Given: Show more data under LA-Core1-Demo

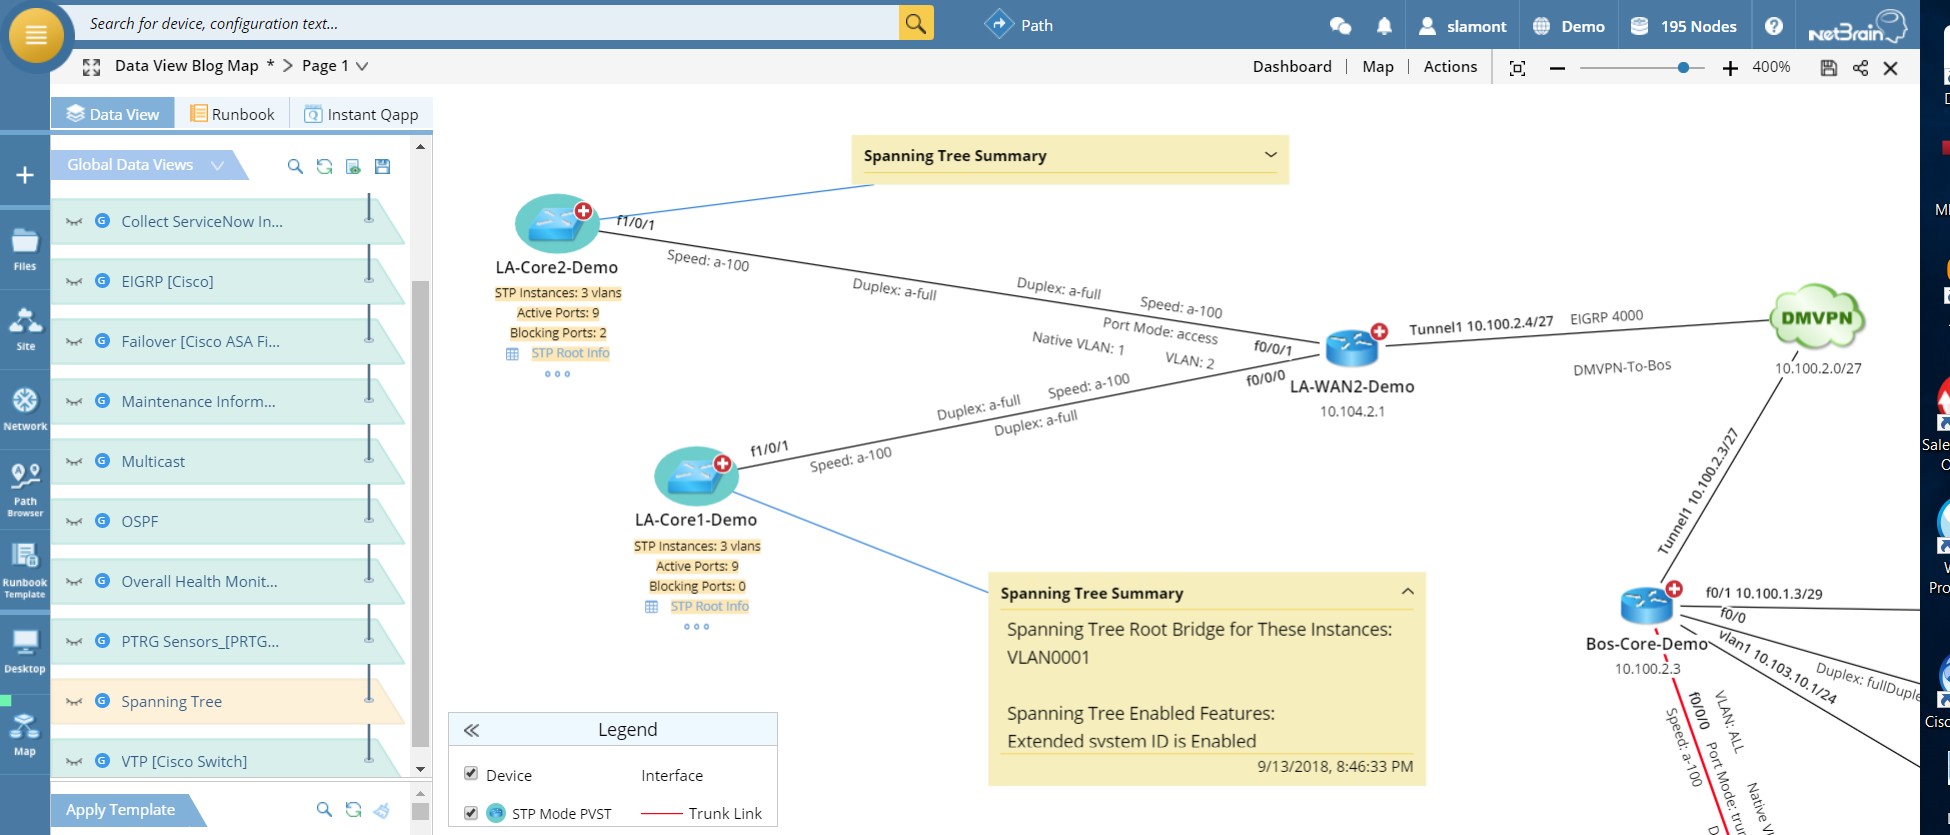Looking at the screenshot, I should 697,627.
